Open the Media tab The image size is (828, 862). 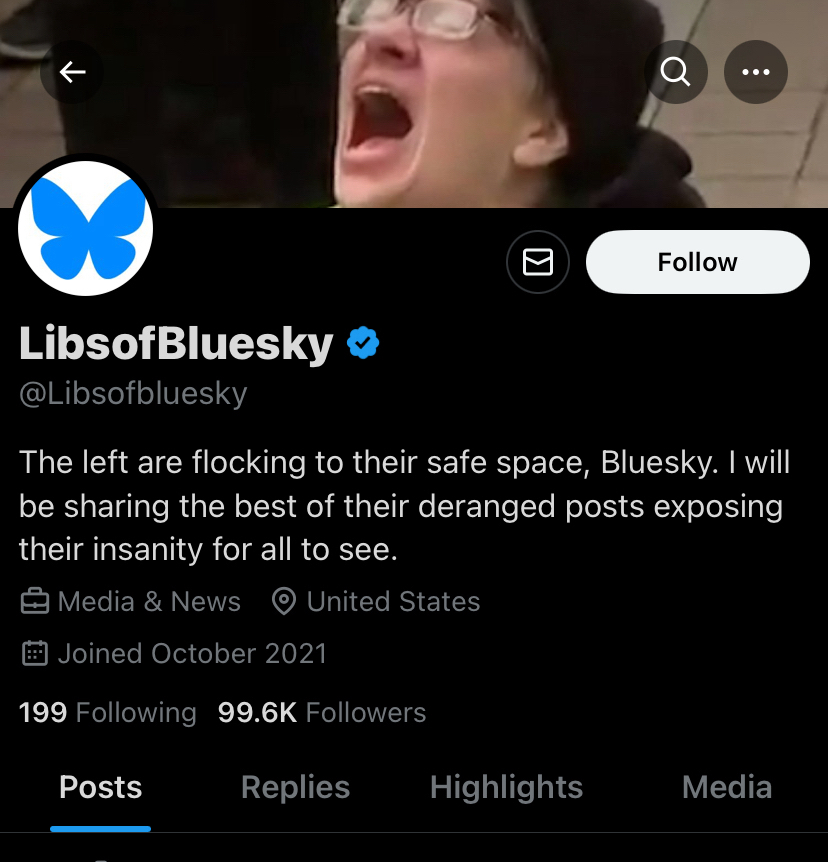pyautogui.click(x=727, y=787)
